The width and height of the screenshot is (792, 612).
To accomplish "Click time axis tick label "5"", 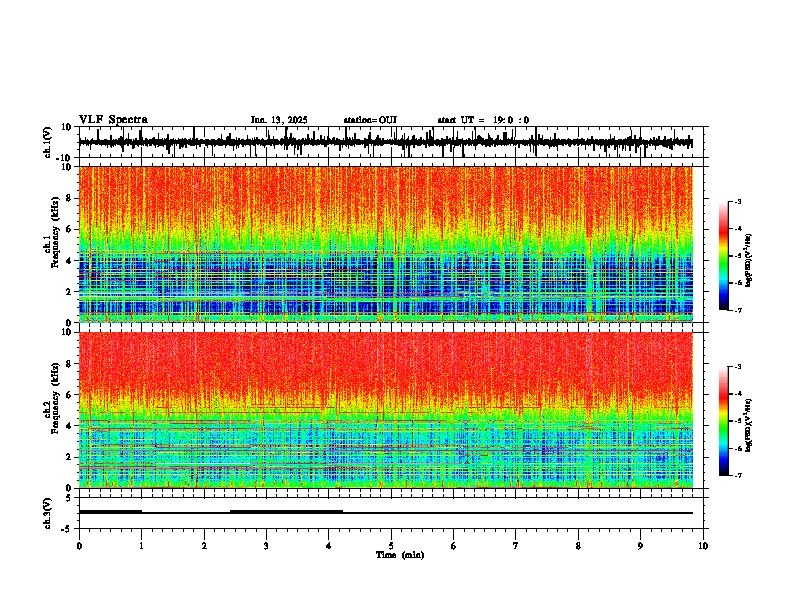I will (391, 546).
